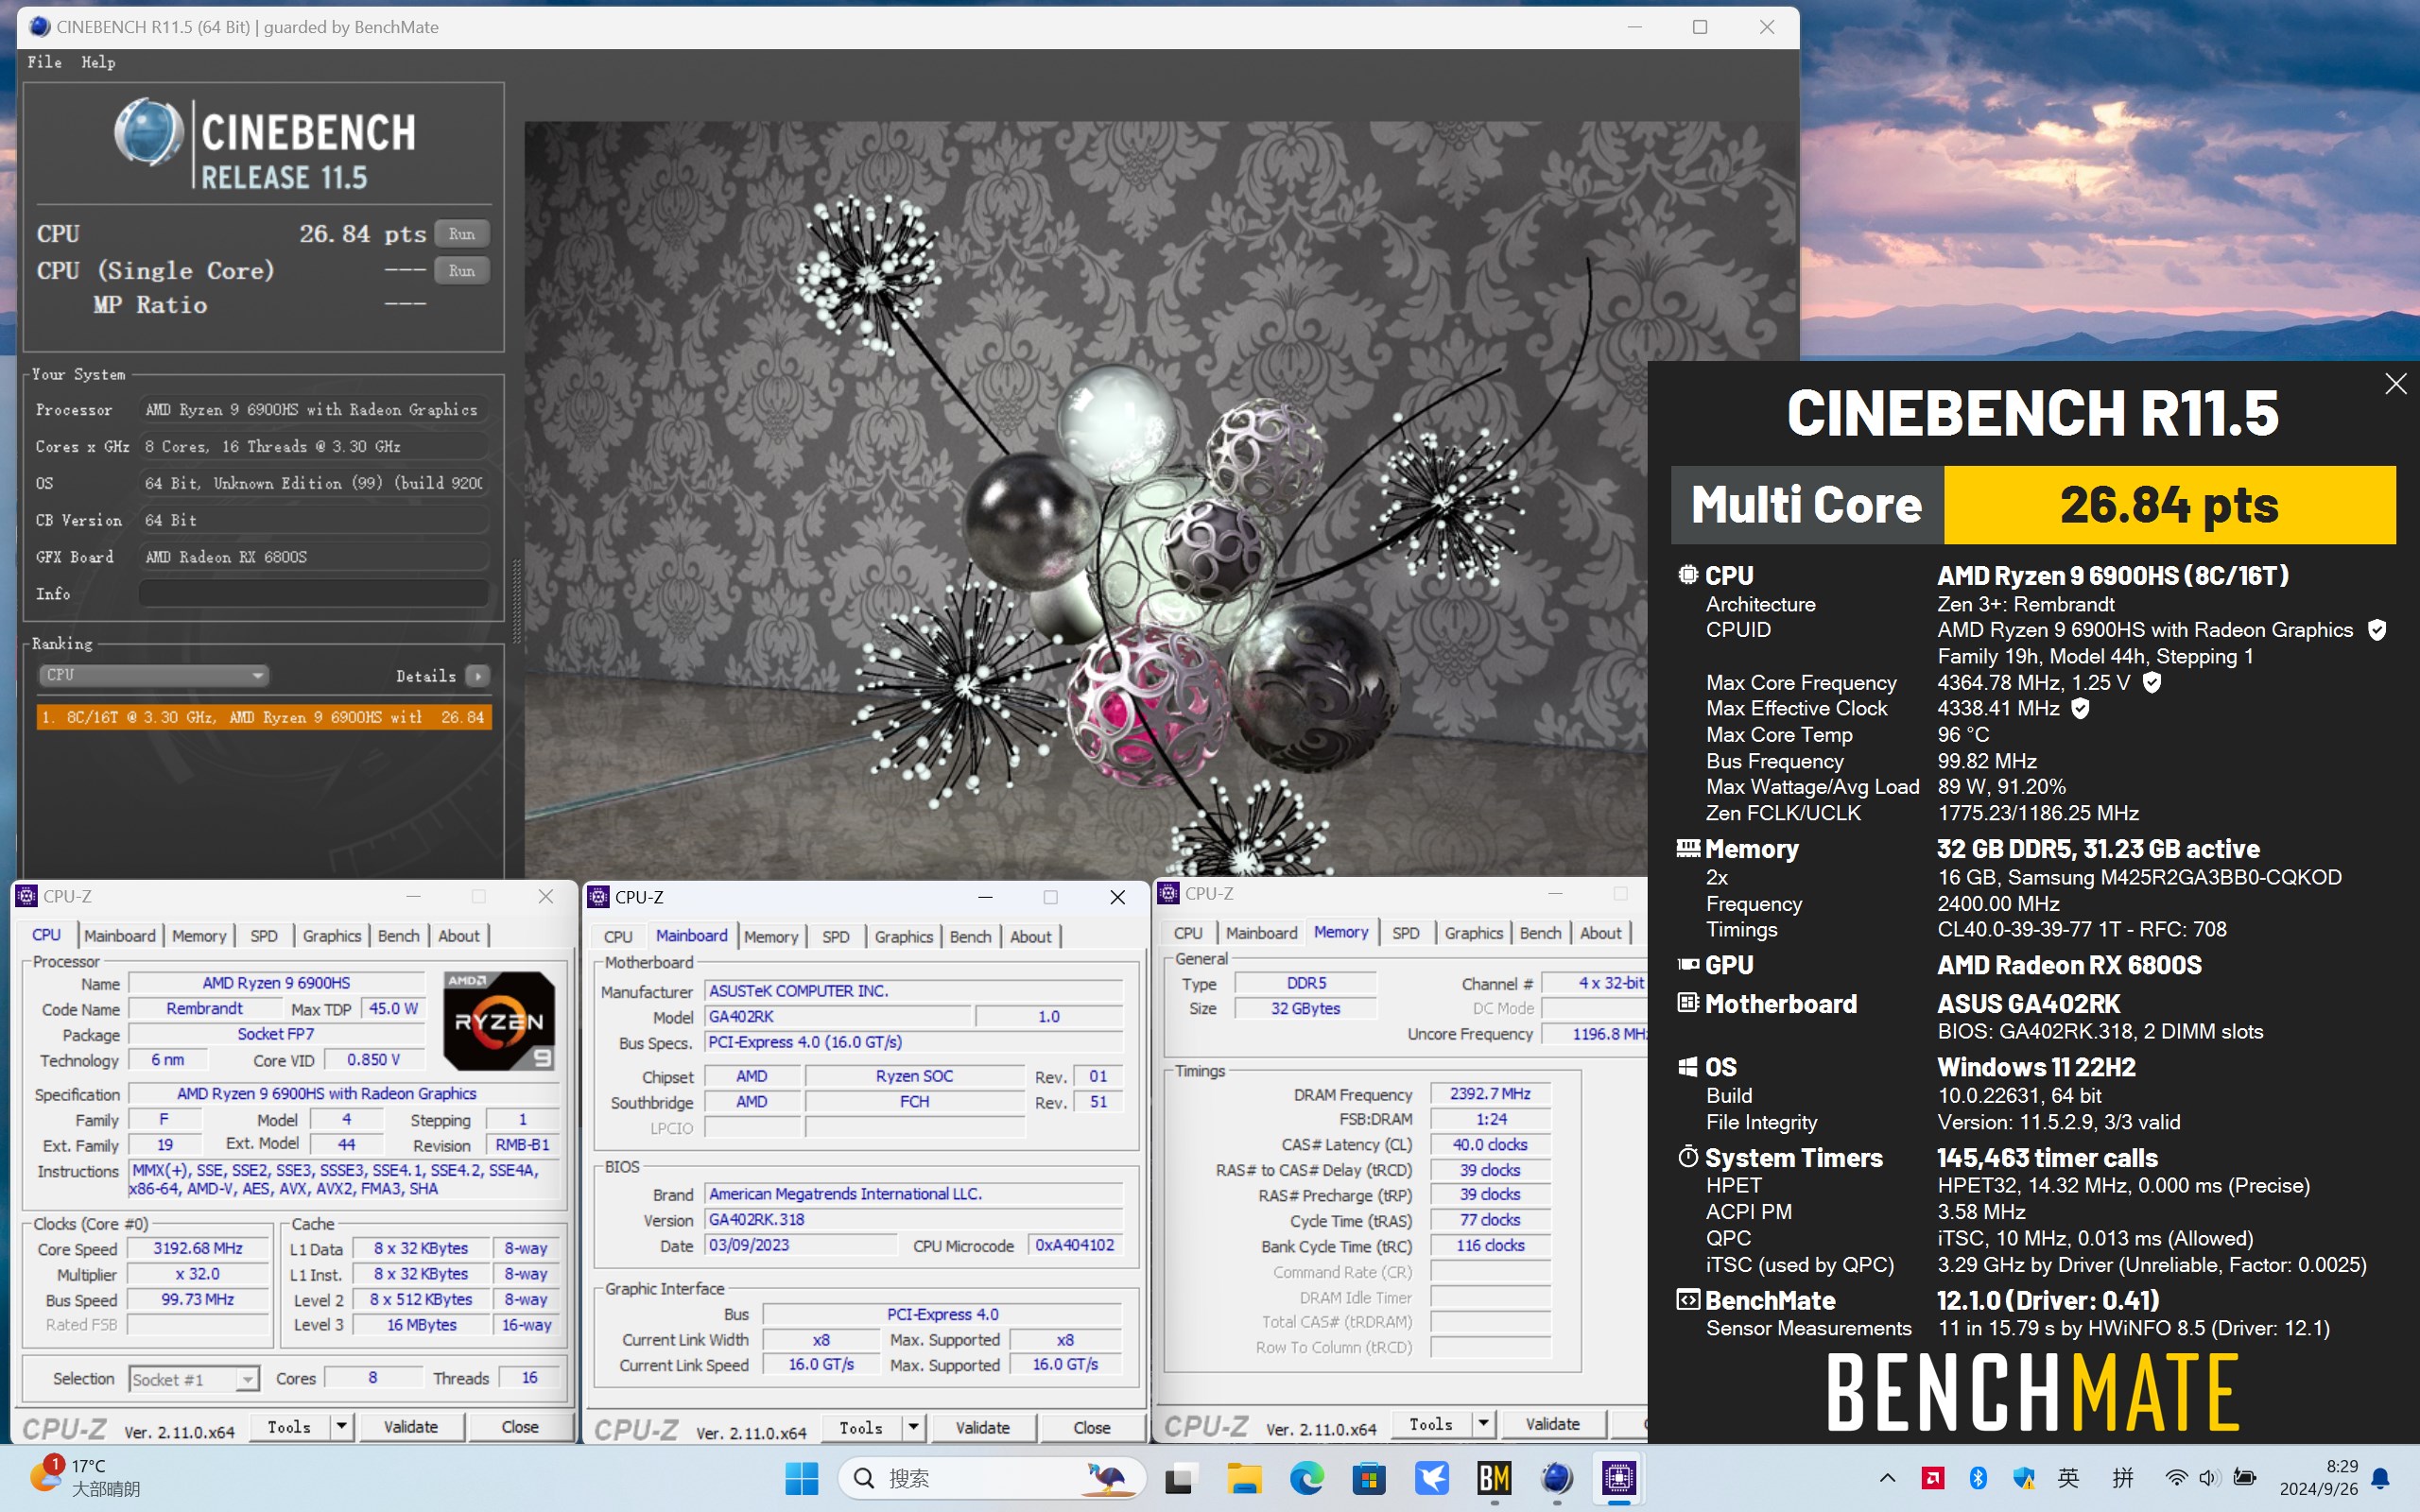Expand Tools arrow in CPU-Z Mainboard window
Screen dimensions: 2420x1512
click(913, 1428)
